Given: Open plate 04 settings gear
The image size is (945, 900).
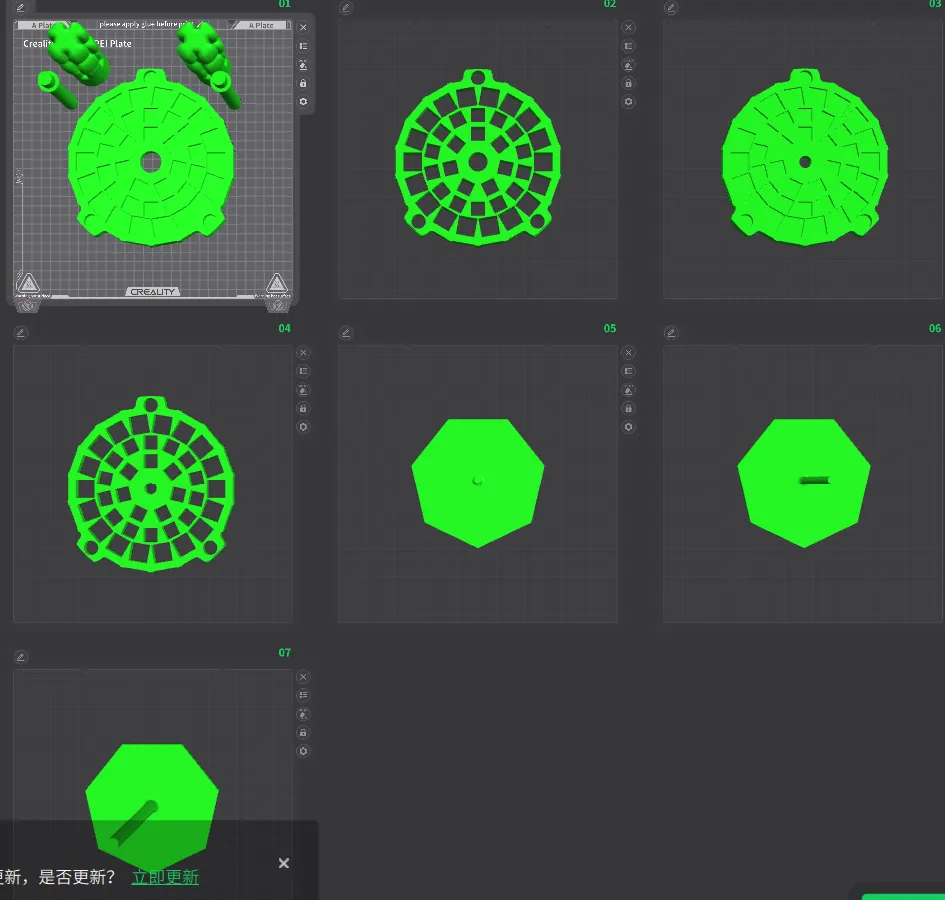Looking at the screenshot, I should pyautogui.click(x=303, y=427).
